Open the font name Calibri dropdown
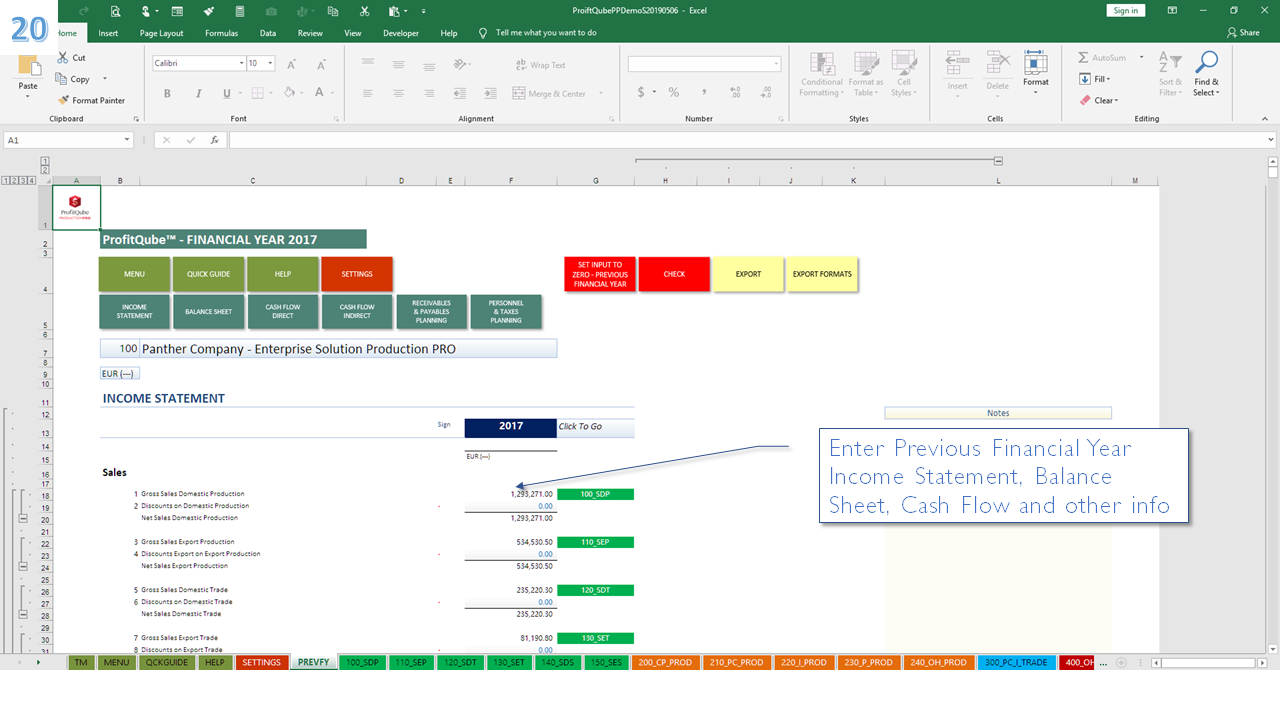Image resolution: width=1280 pixels, height=720 pixels. [x=241, y=63]
